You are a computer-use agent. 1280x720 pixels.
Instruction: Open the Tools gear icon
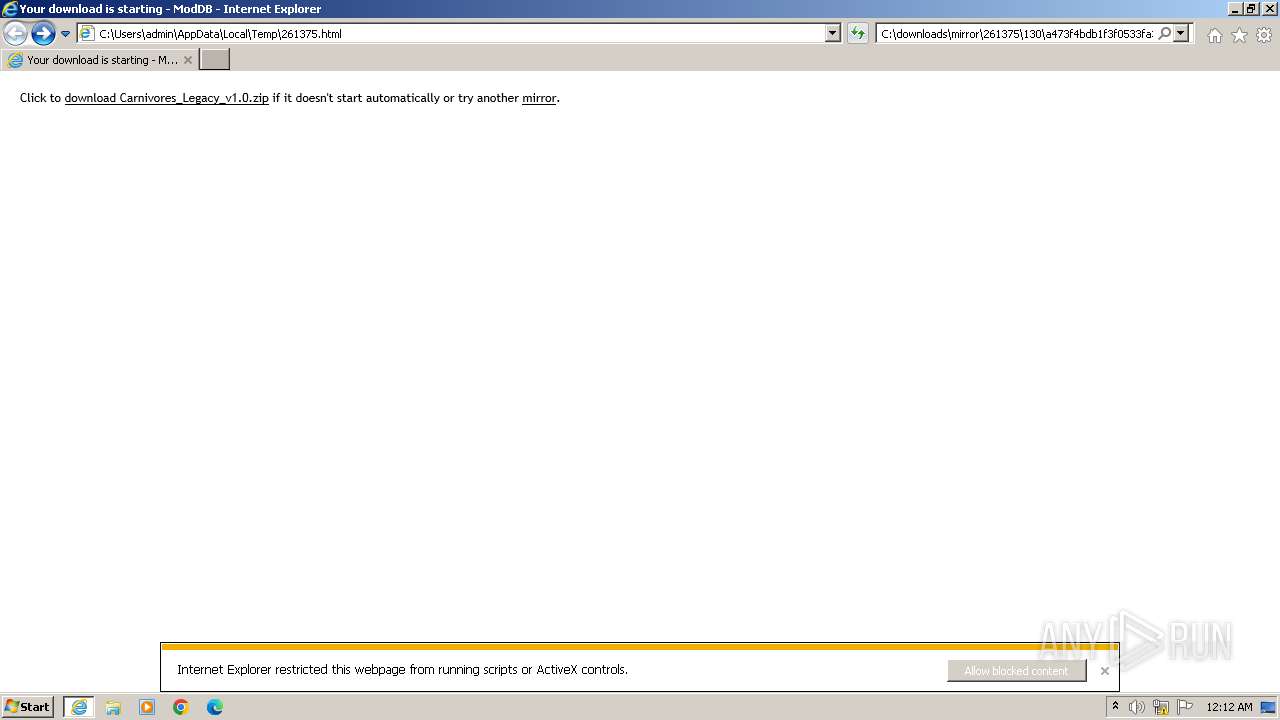[1264, 35]
